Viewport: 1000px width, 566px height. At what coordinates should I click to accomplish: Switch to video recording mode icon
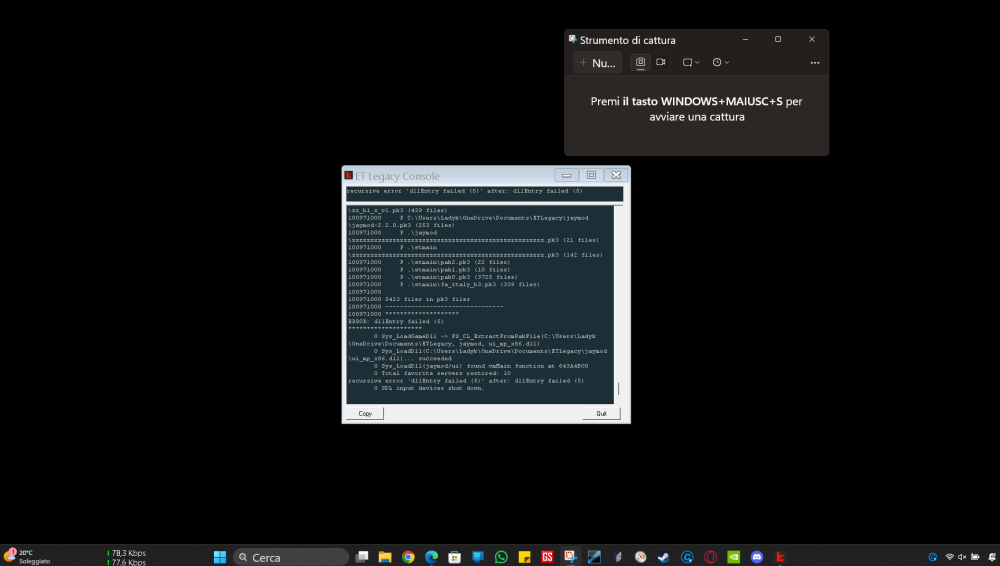pos(661,62)
